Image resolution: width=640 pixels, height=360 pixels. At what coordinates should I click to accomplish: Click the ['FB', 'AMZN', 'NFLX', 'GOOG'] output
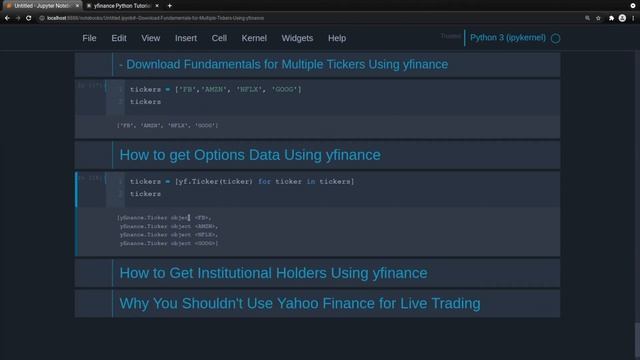coord(167,125)
